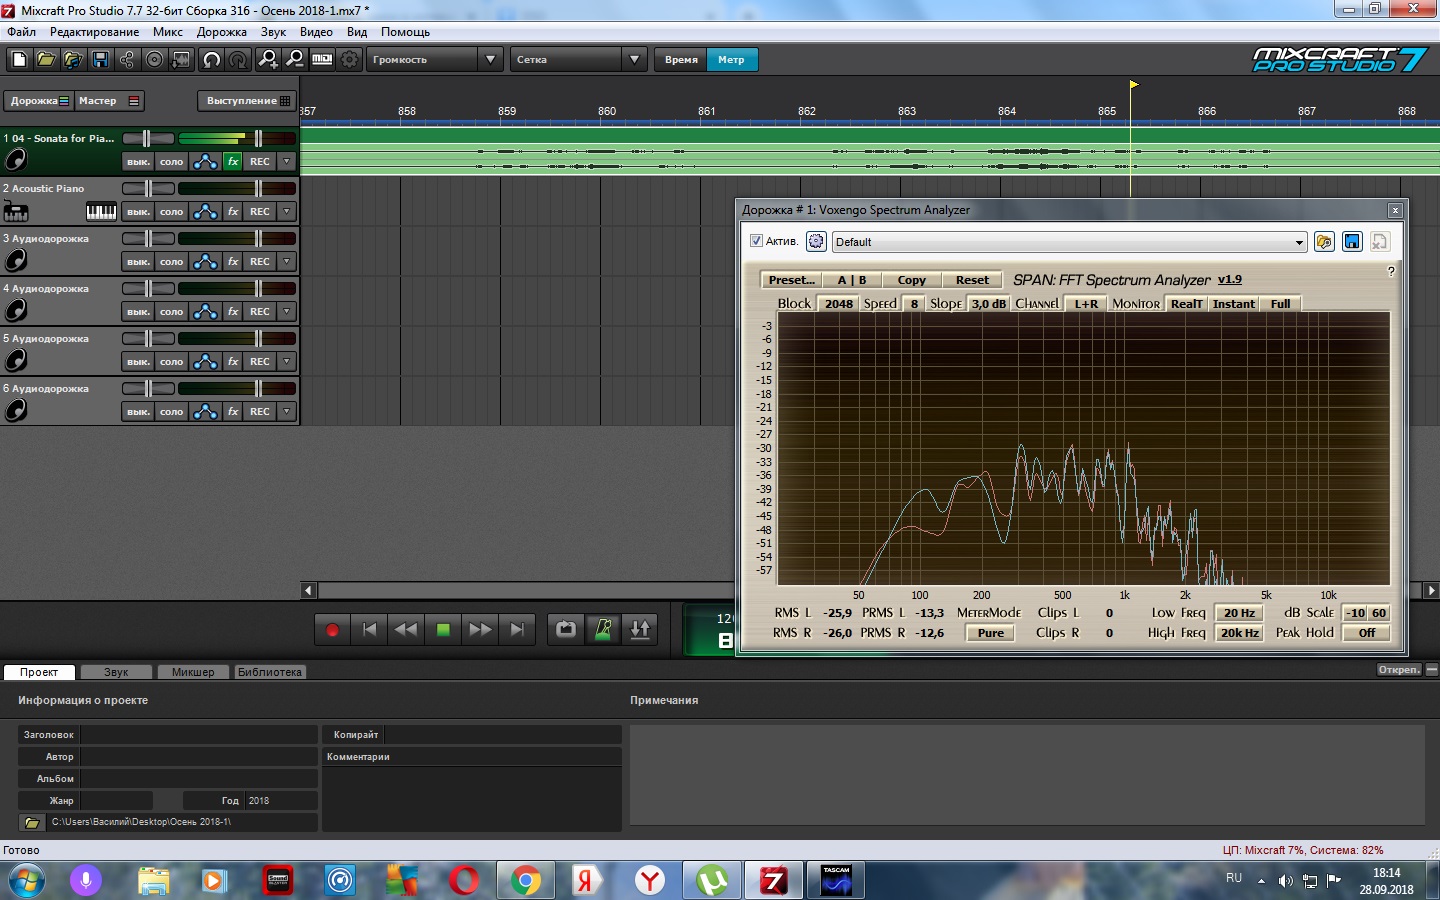Click the mix down to audio file icon
1440x900 pixels.
pos(181,60)
